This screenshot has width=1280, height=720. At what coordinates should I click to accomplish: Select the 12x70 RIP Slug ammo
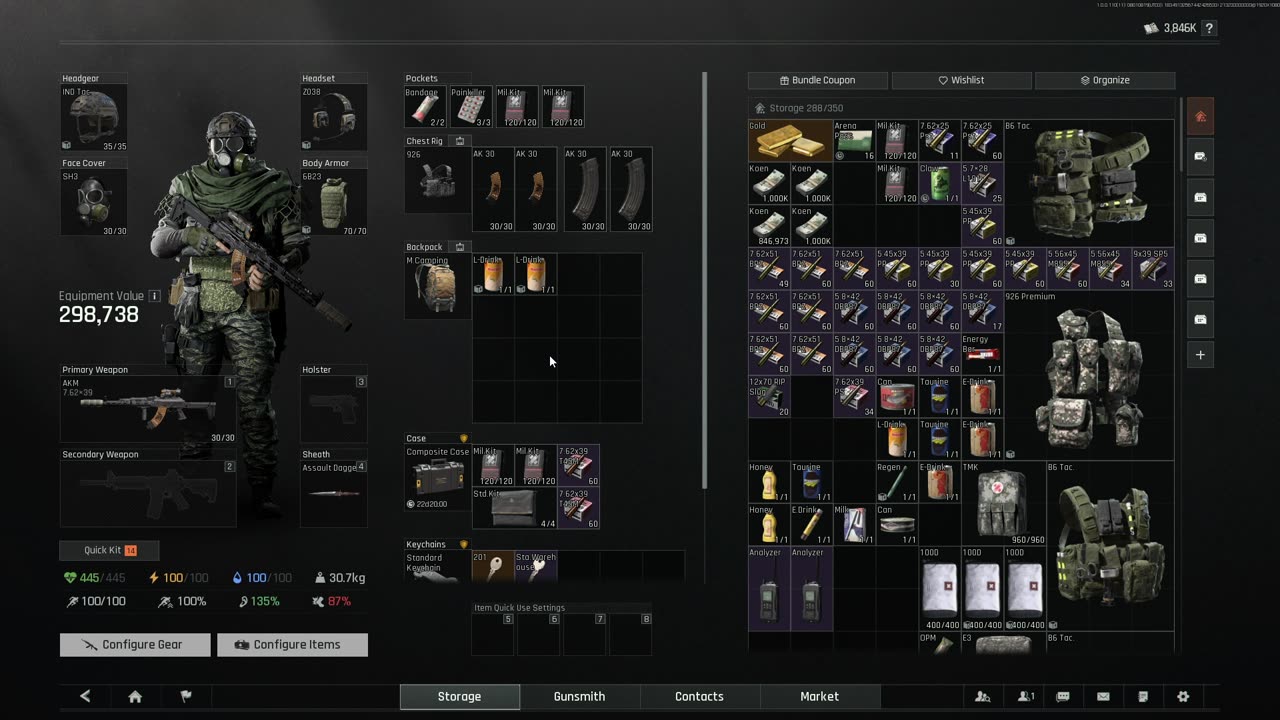pos(769,396)
